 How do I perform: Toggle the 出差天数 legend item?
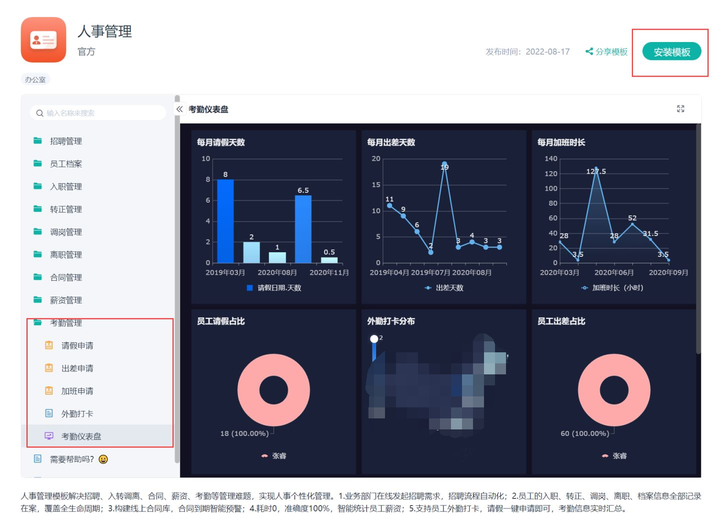[444, 288]
